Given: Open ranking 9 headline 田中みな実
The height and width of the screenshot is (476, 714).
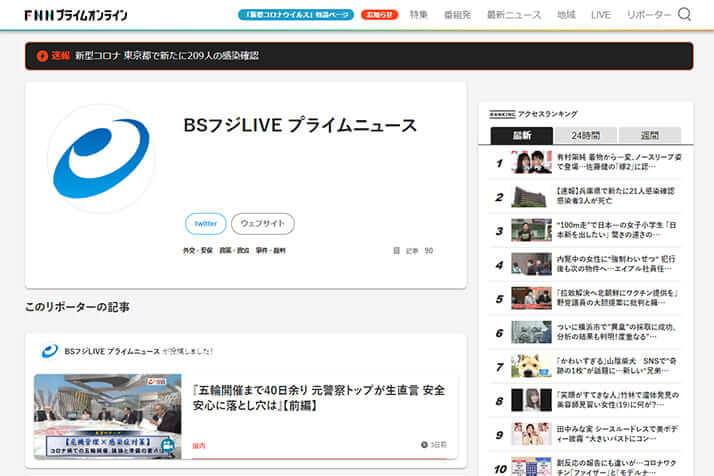Looking at the screenshot, I should (x=617, y=434).
